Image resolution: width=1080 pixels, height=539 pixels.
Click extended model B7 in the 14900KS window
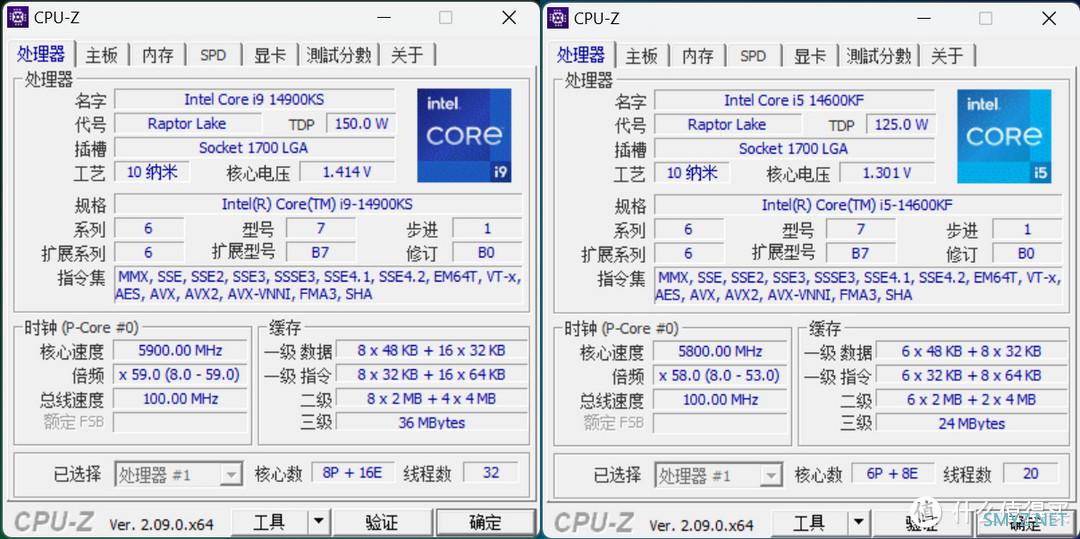click(320, 253)
